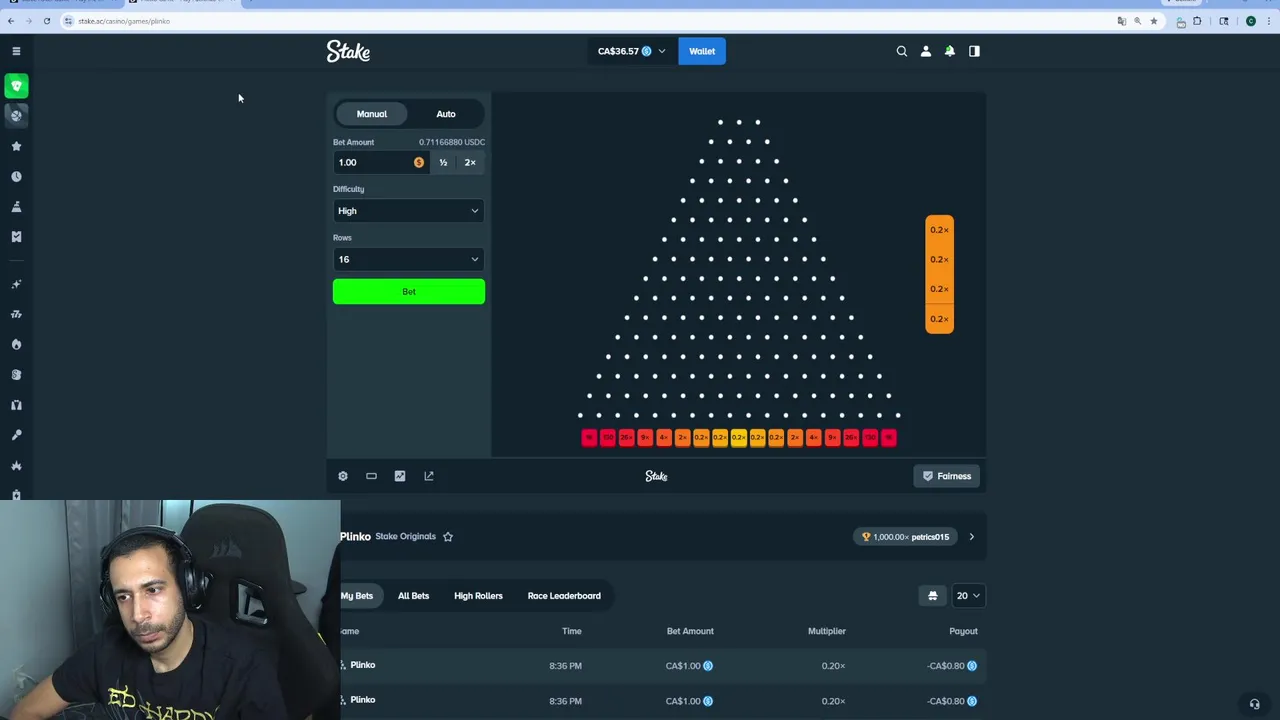Viewport: 1280px width, 720px height.
Task: Open the balance currency dropdown CA$36.57
Action: tap(632, 51)
